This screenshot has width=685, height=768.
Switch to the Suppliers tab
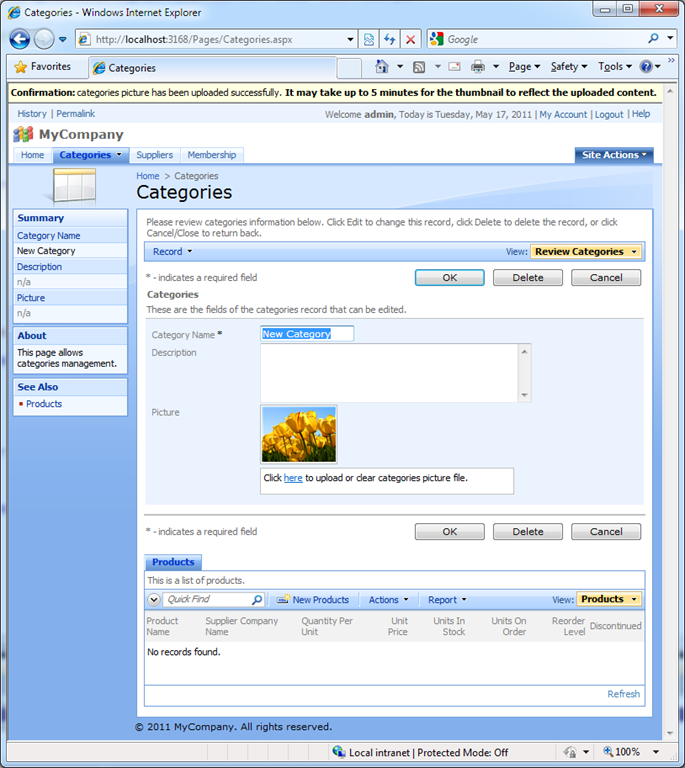tap(154, 155)
